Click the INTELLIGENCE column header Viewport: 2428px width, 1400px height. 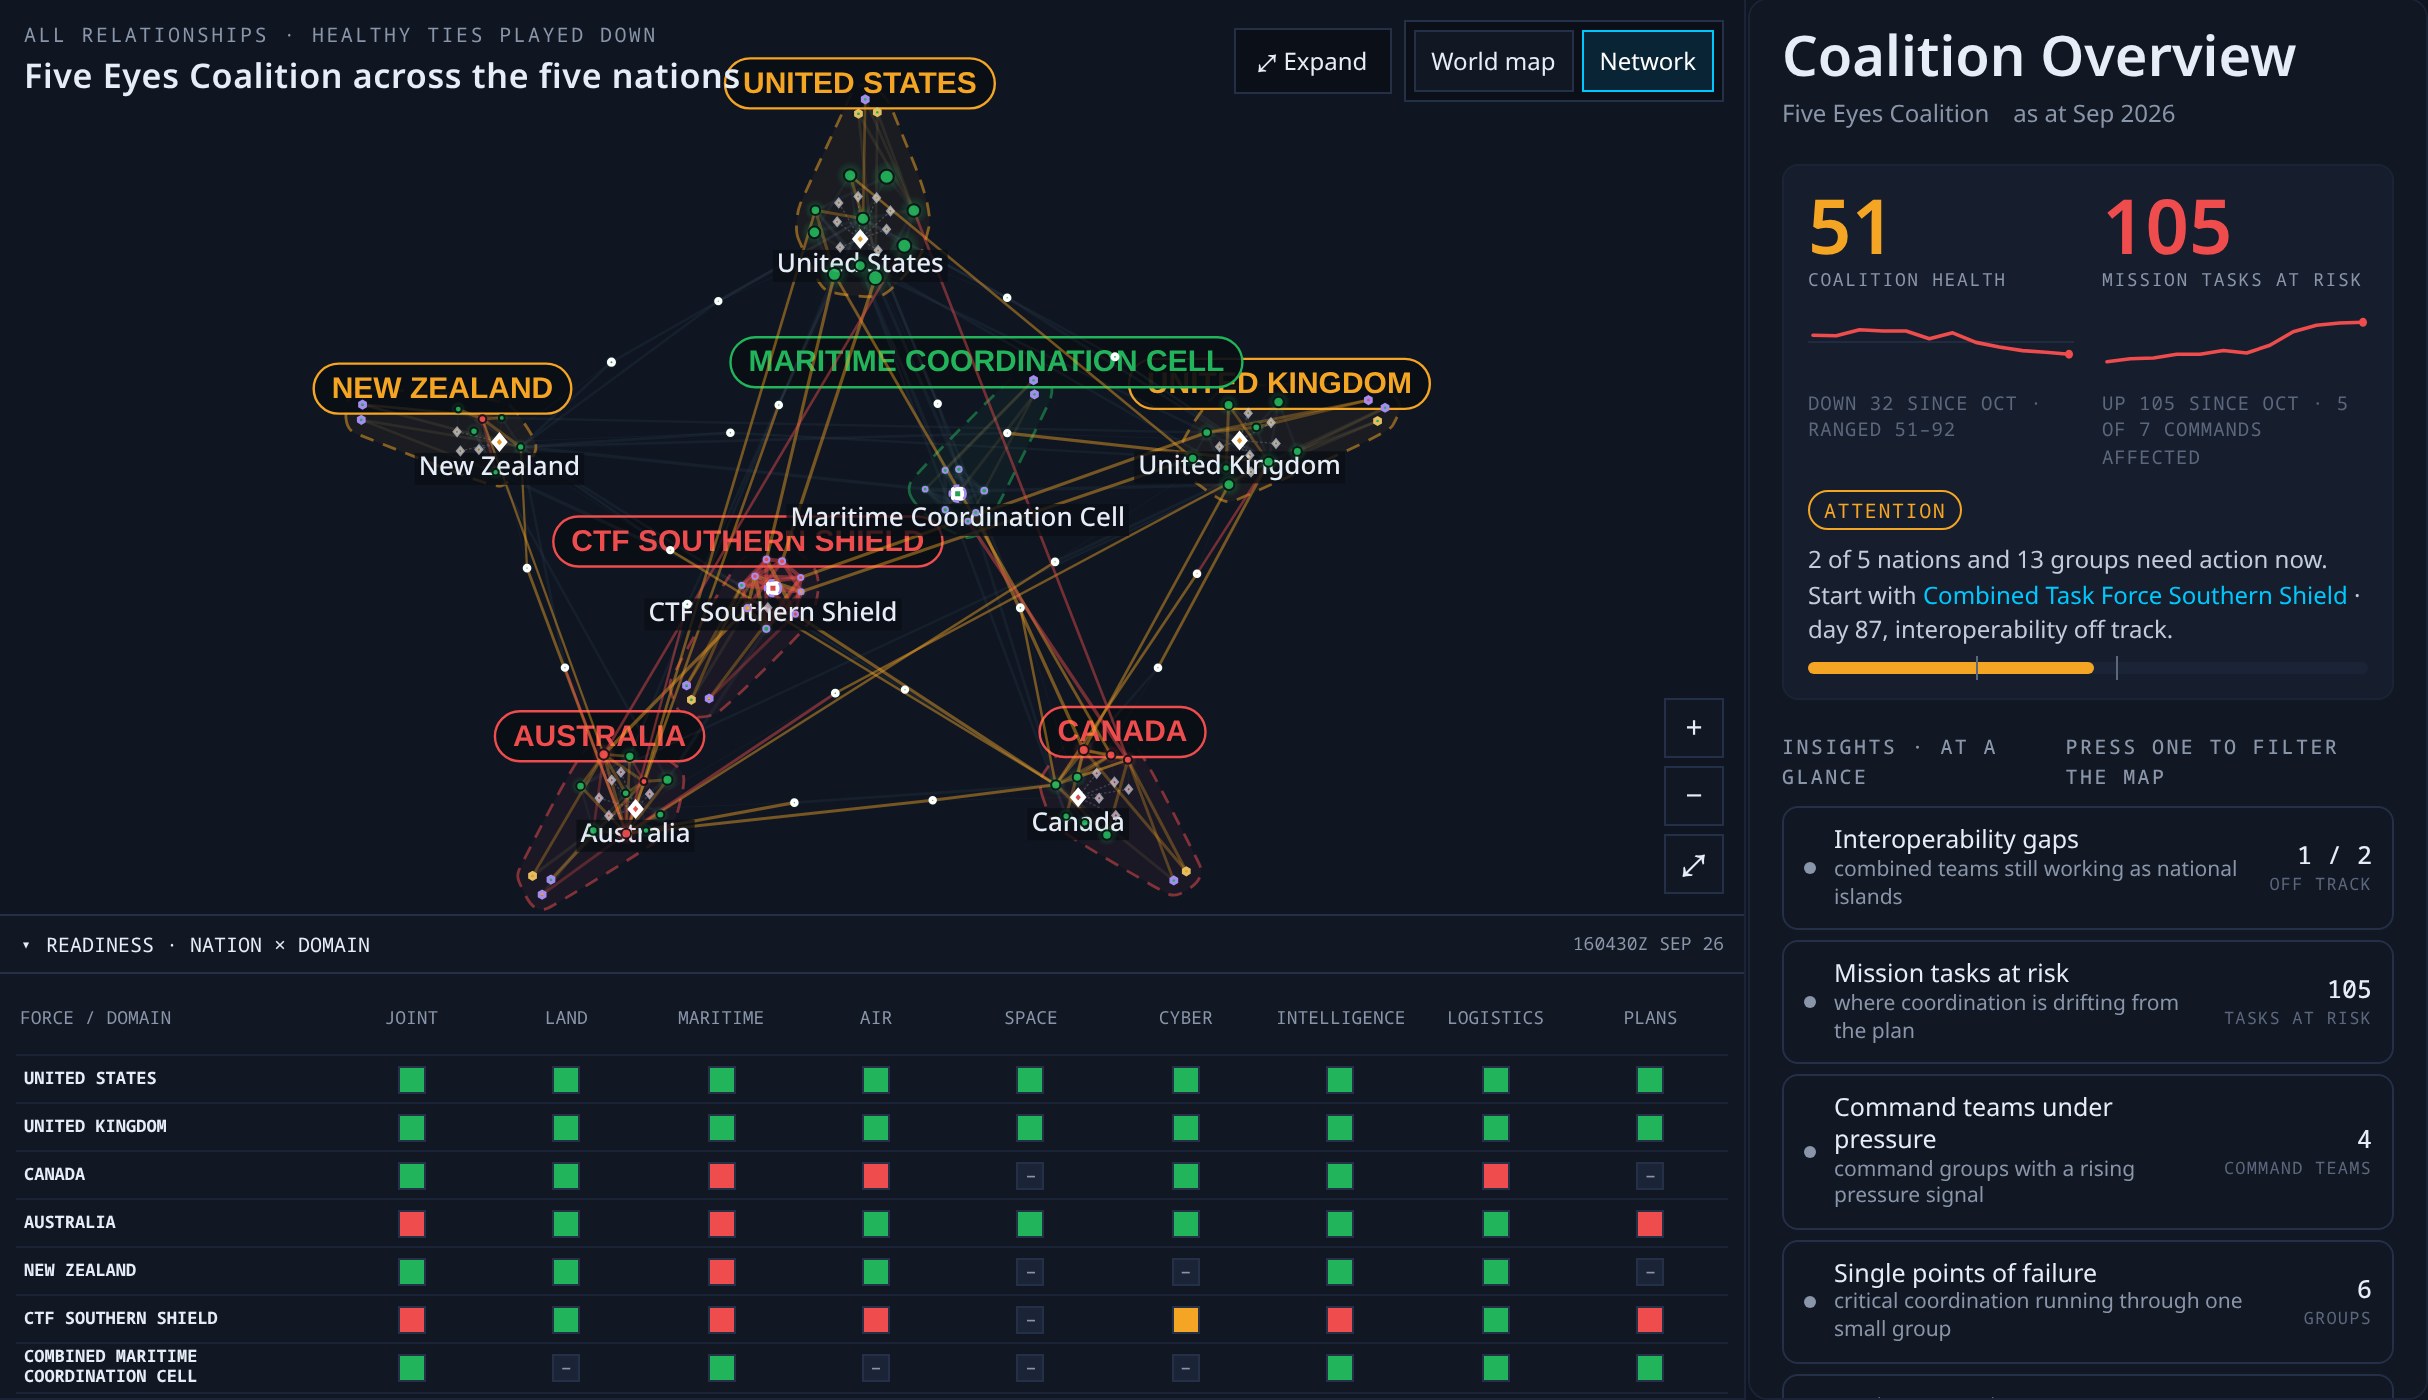pos(1340,1018)
